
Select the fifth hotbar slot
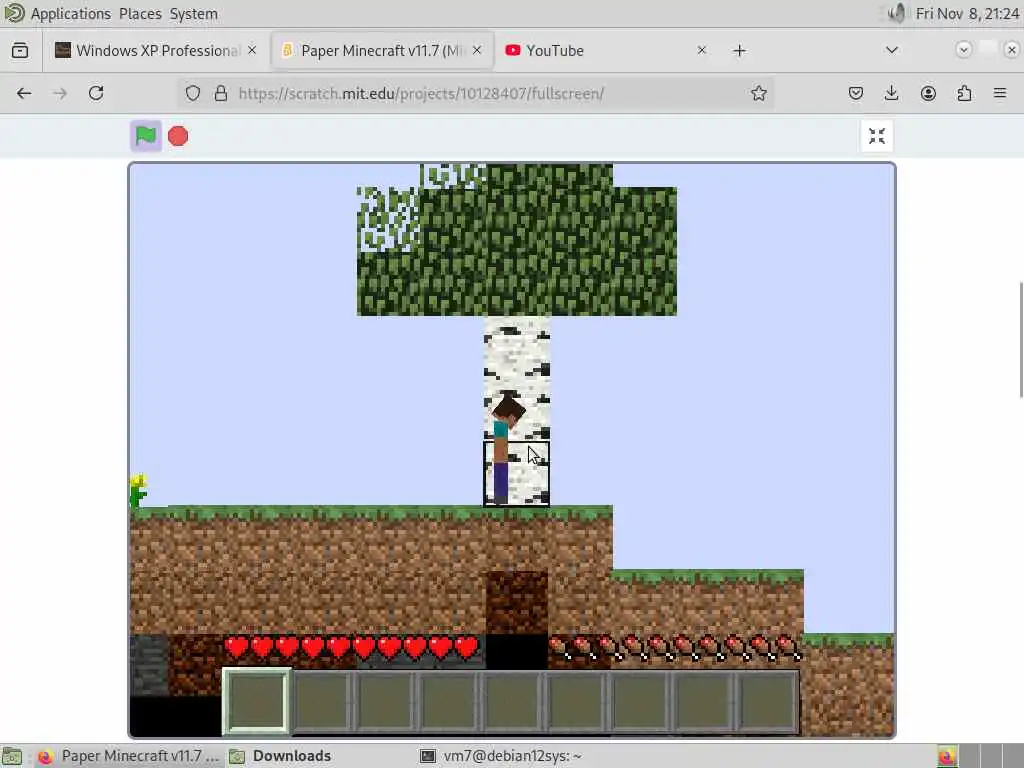point(513,702)
